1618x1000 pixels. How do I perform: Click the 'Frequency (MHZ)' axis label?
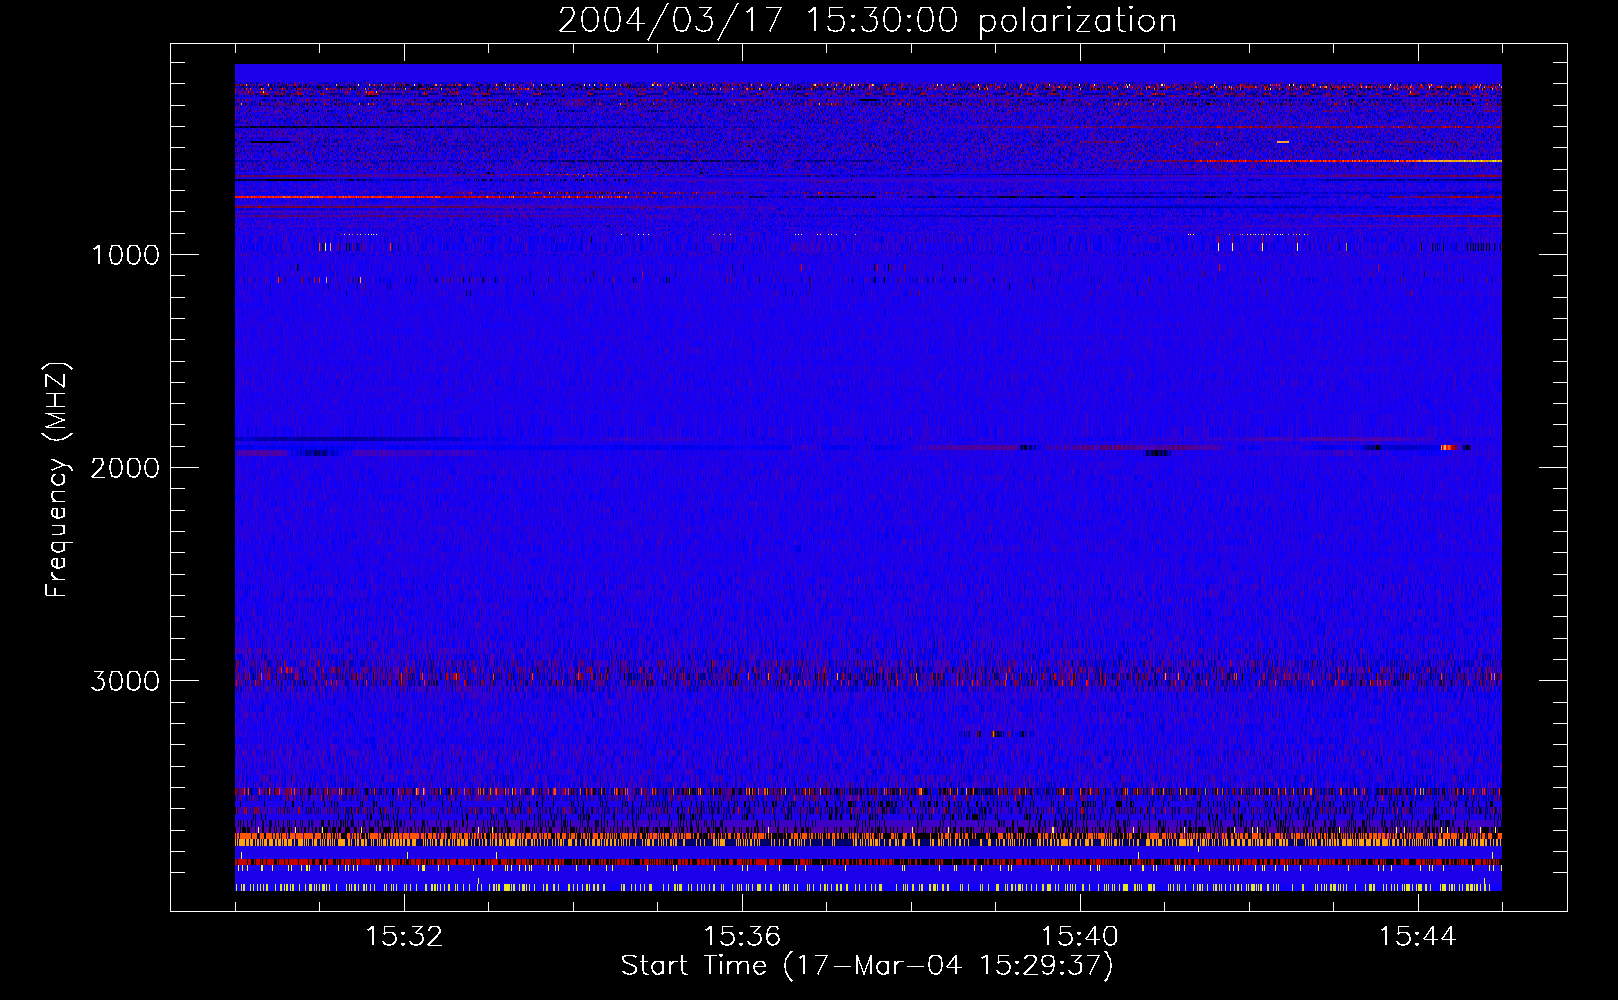click(57, 481)
